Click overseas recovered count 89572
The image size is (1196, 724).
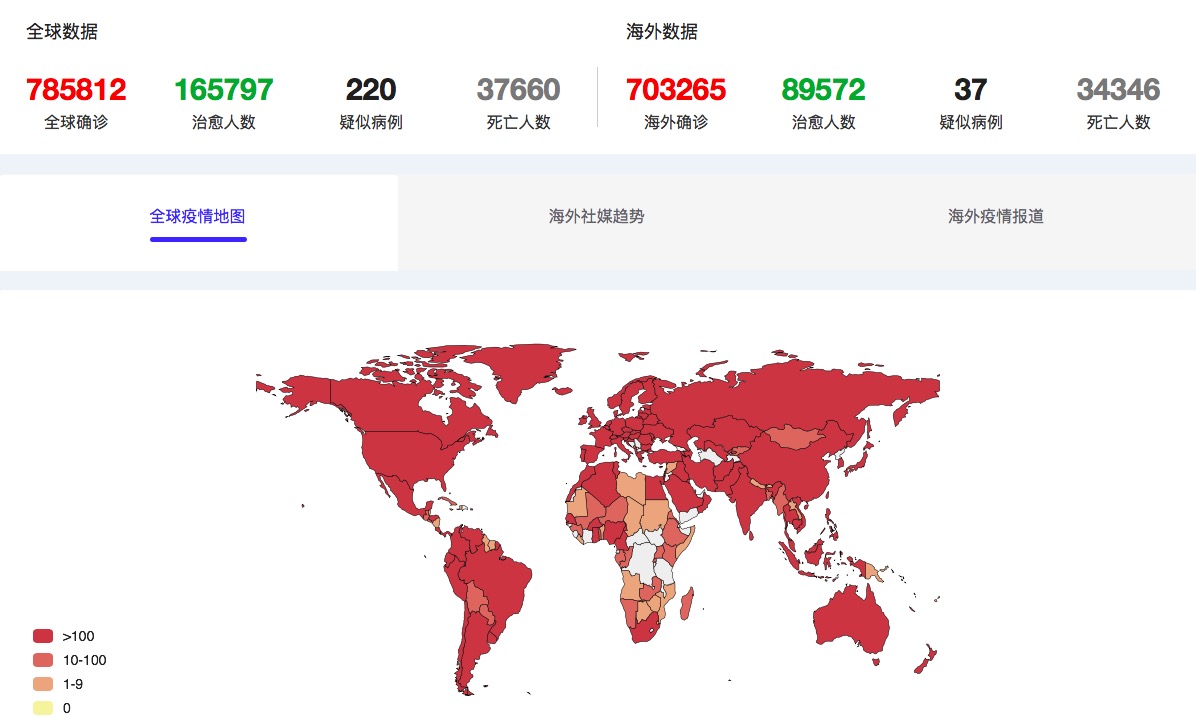click(x=823, y=89)
